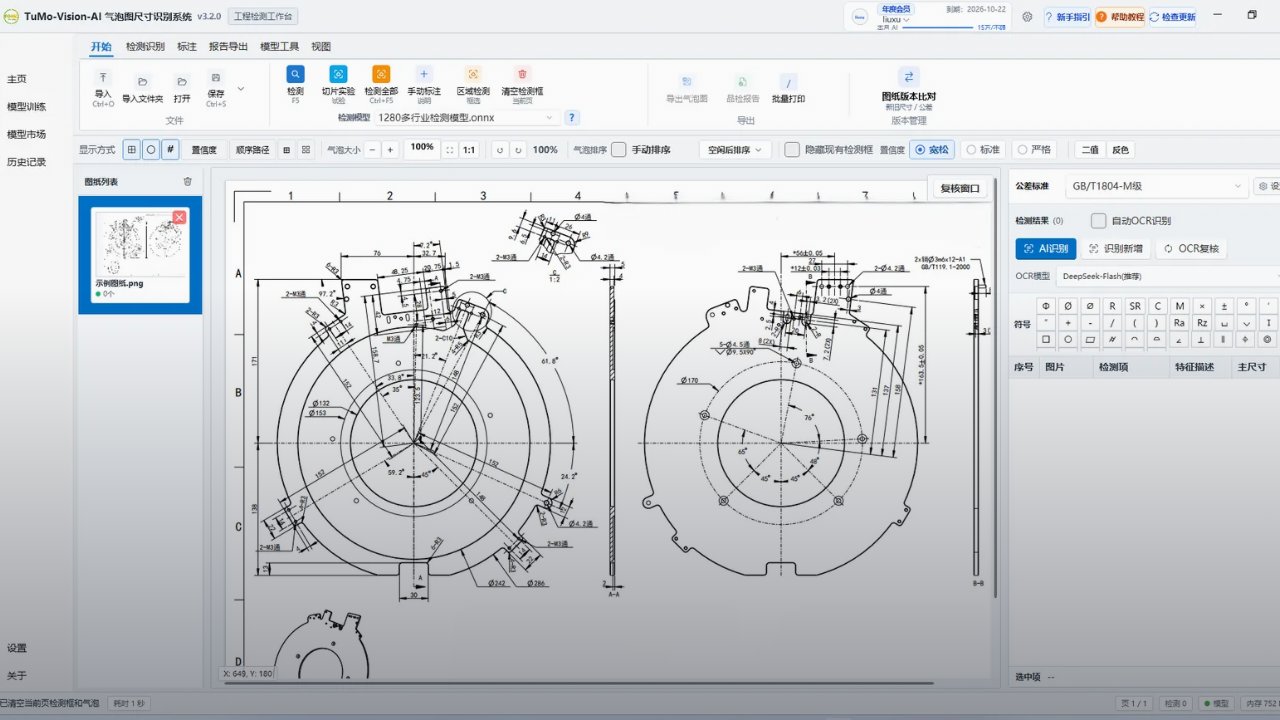Click the 导入文件夹 import folder icon
This screenshot has width=1280, height=720.
[142, 81]
